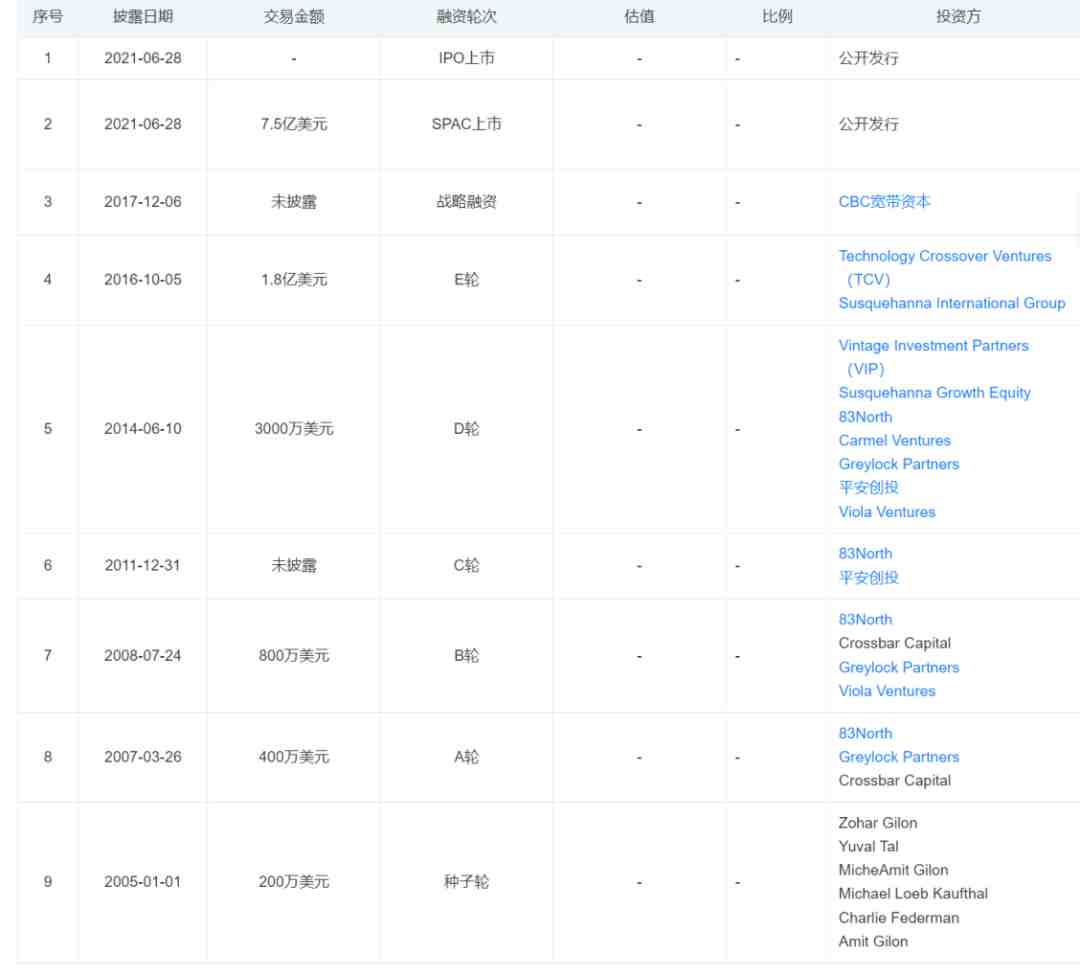Click 公开发行 in the SPAC上市 row
This screenshot has height=975, width=1080.
[868, 124]
